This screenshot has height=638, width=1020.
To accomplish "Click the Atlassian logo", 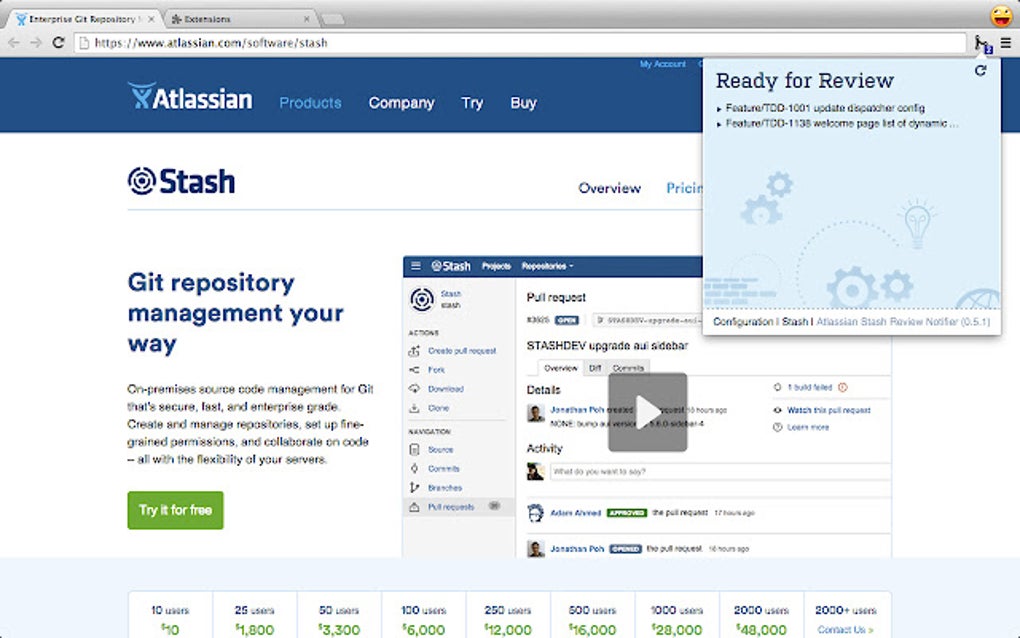I will tap(190, 98).
